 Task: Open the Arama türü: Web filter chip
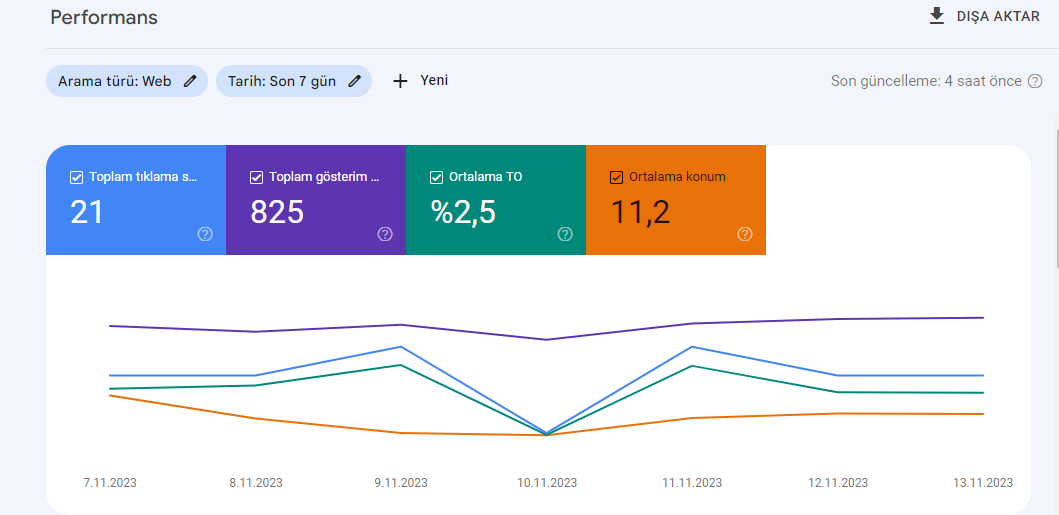[x=127, y=82]
